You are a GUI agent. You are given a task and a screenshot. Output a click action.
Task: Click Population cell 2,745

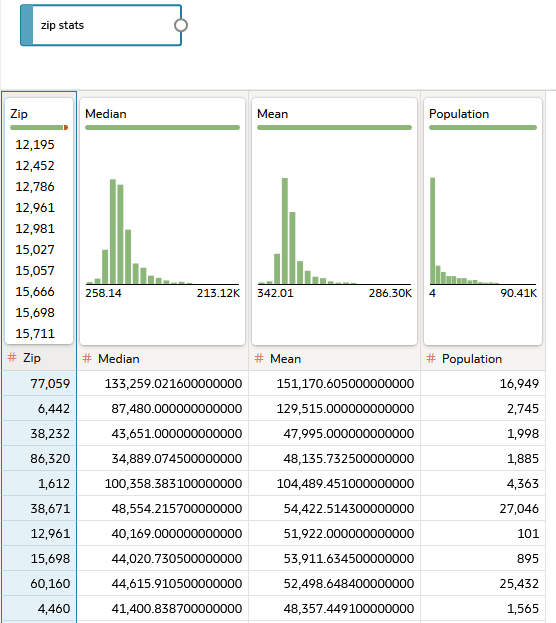coord(483,408)
